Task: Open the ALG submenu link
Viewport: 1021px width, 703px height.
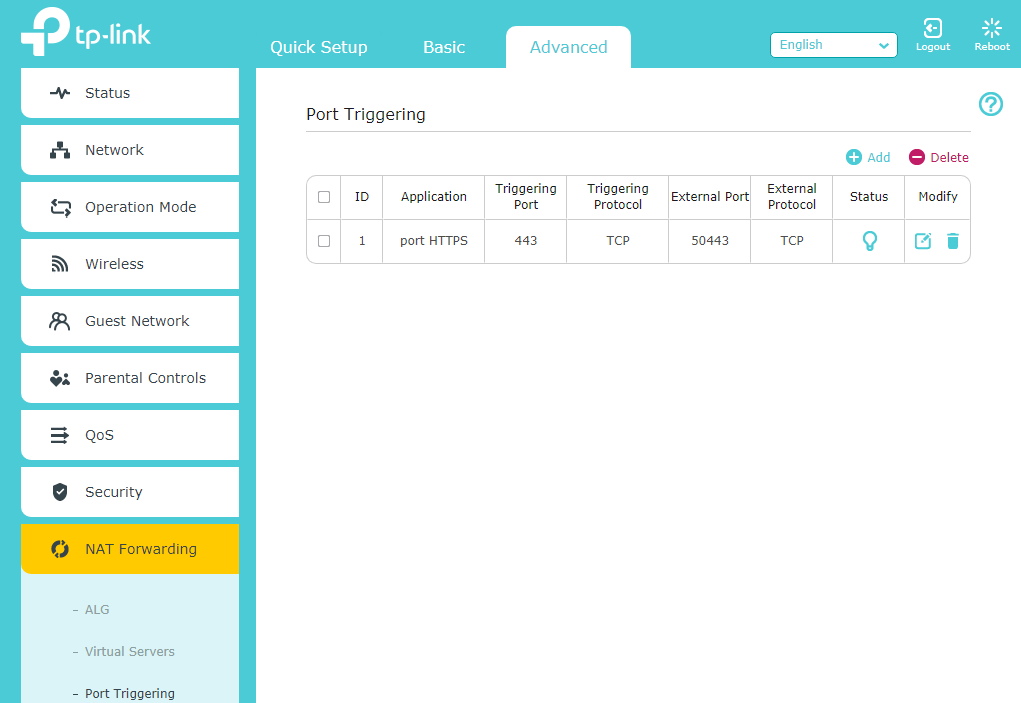Action: [x=97, y=610]
